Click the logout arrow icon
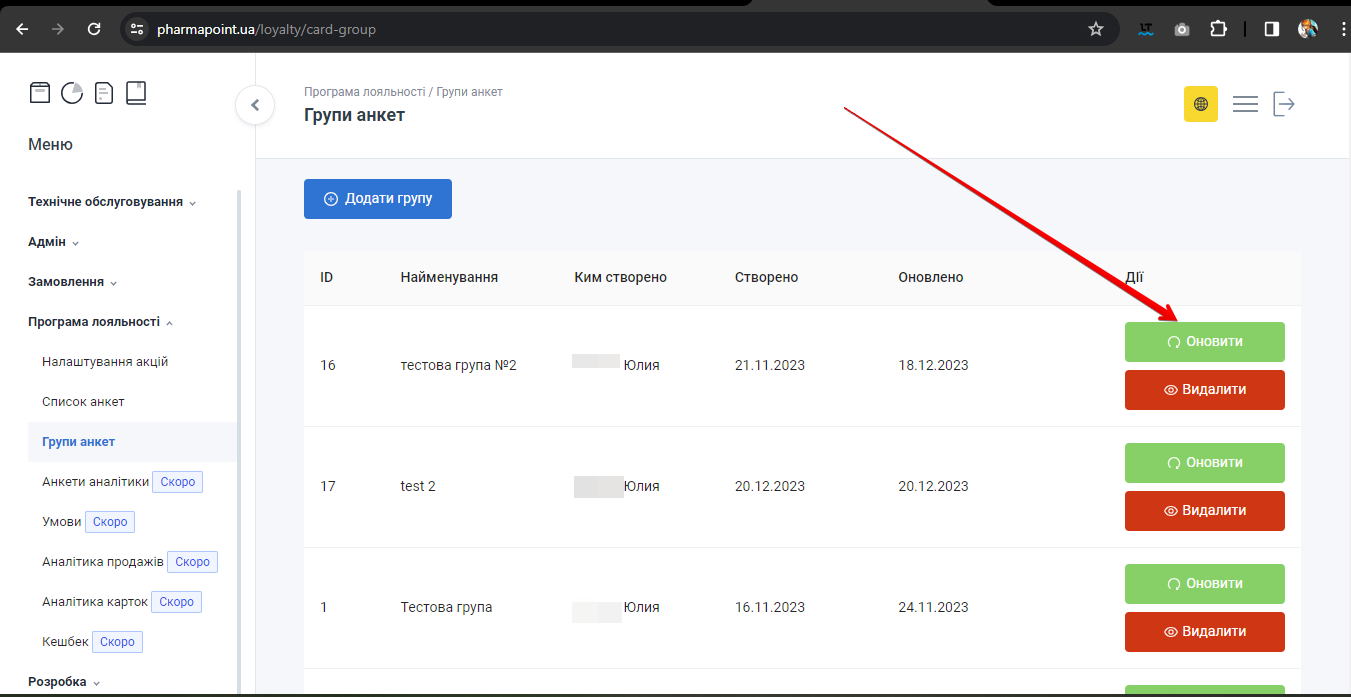 (x=1284, y=104)
